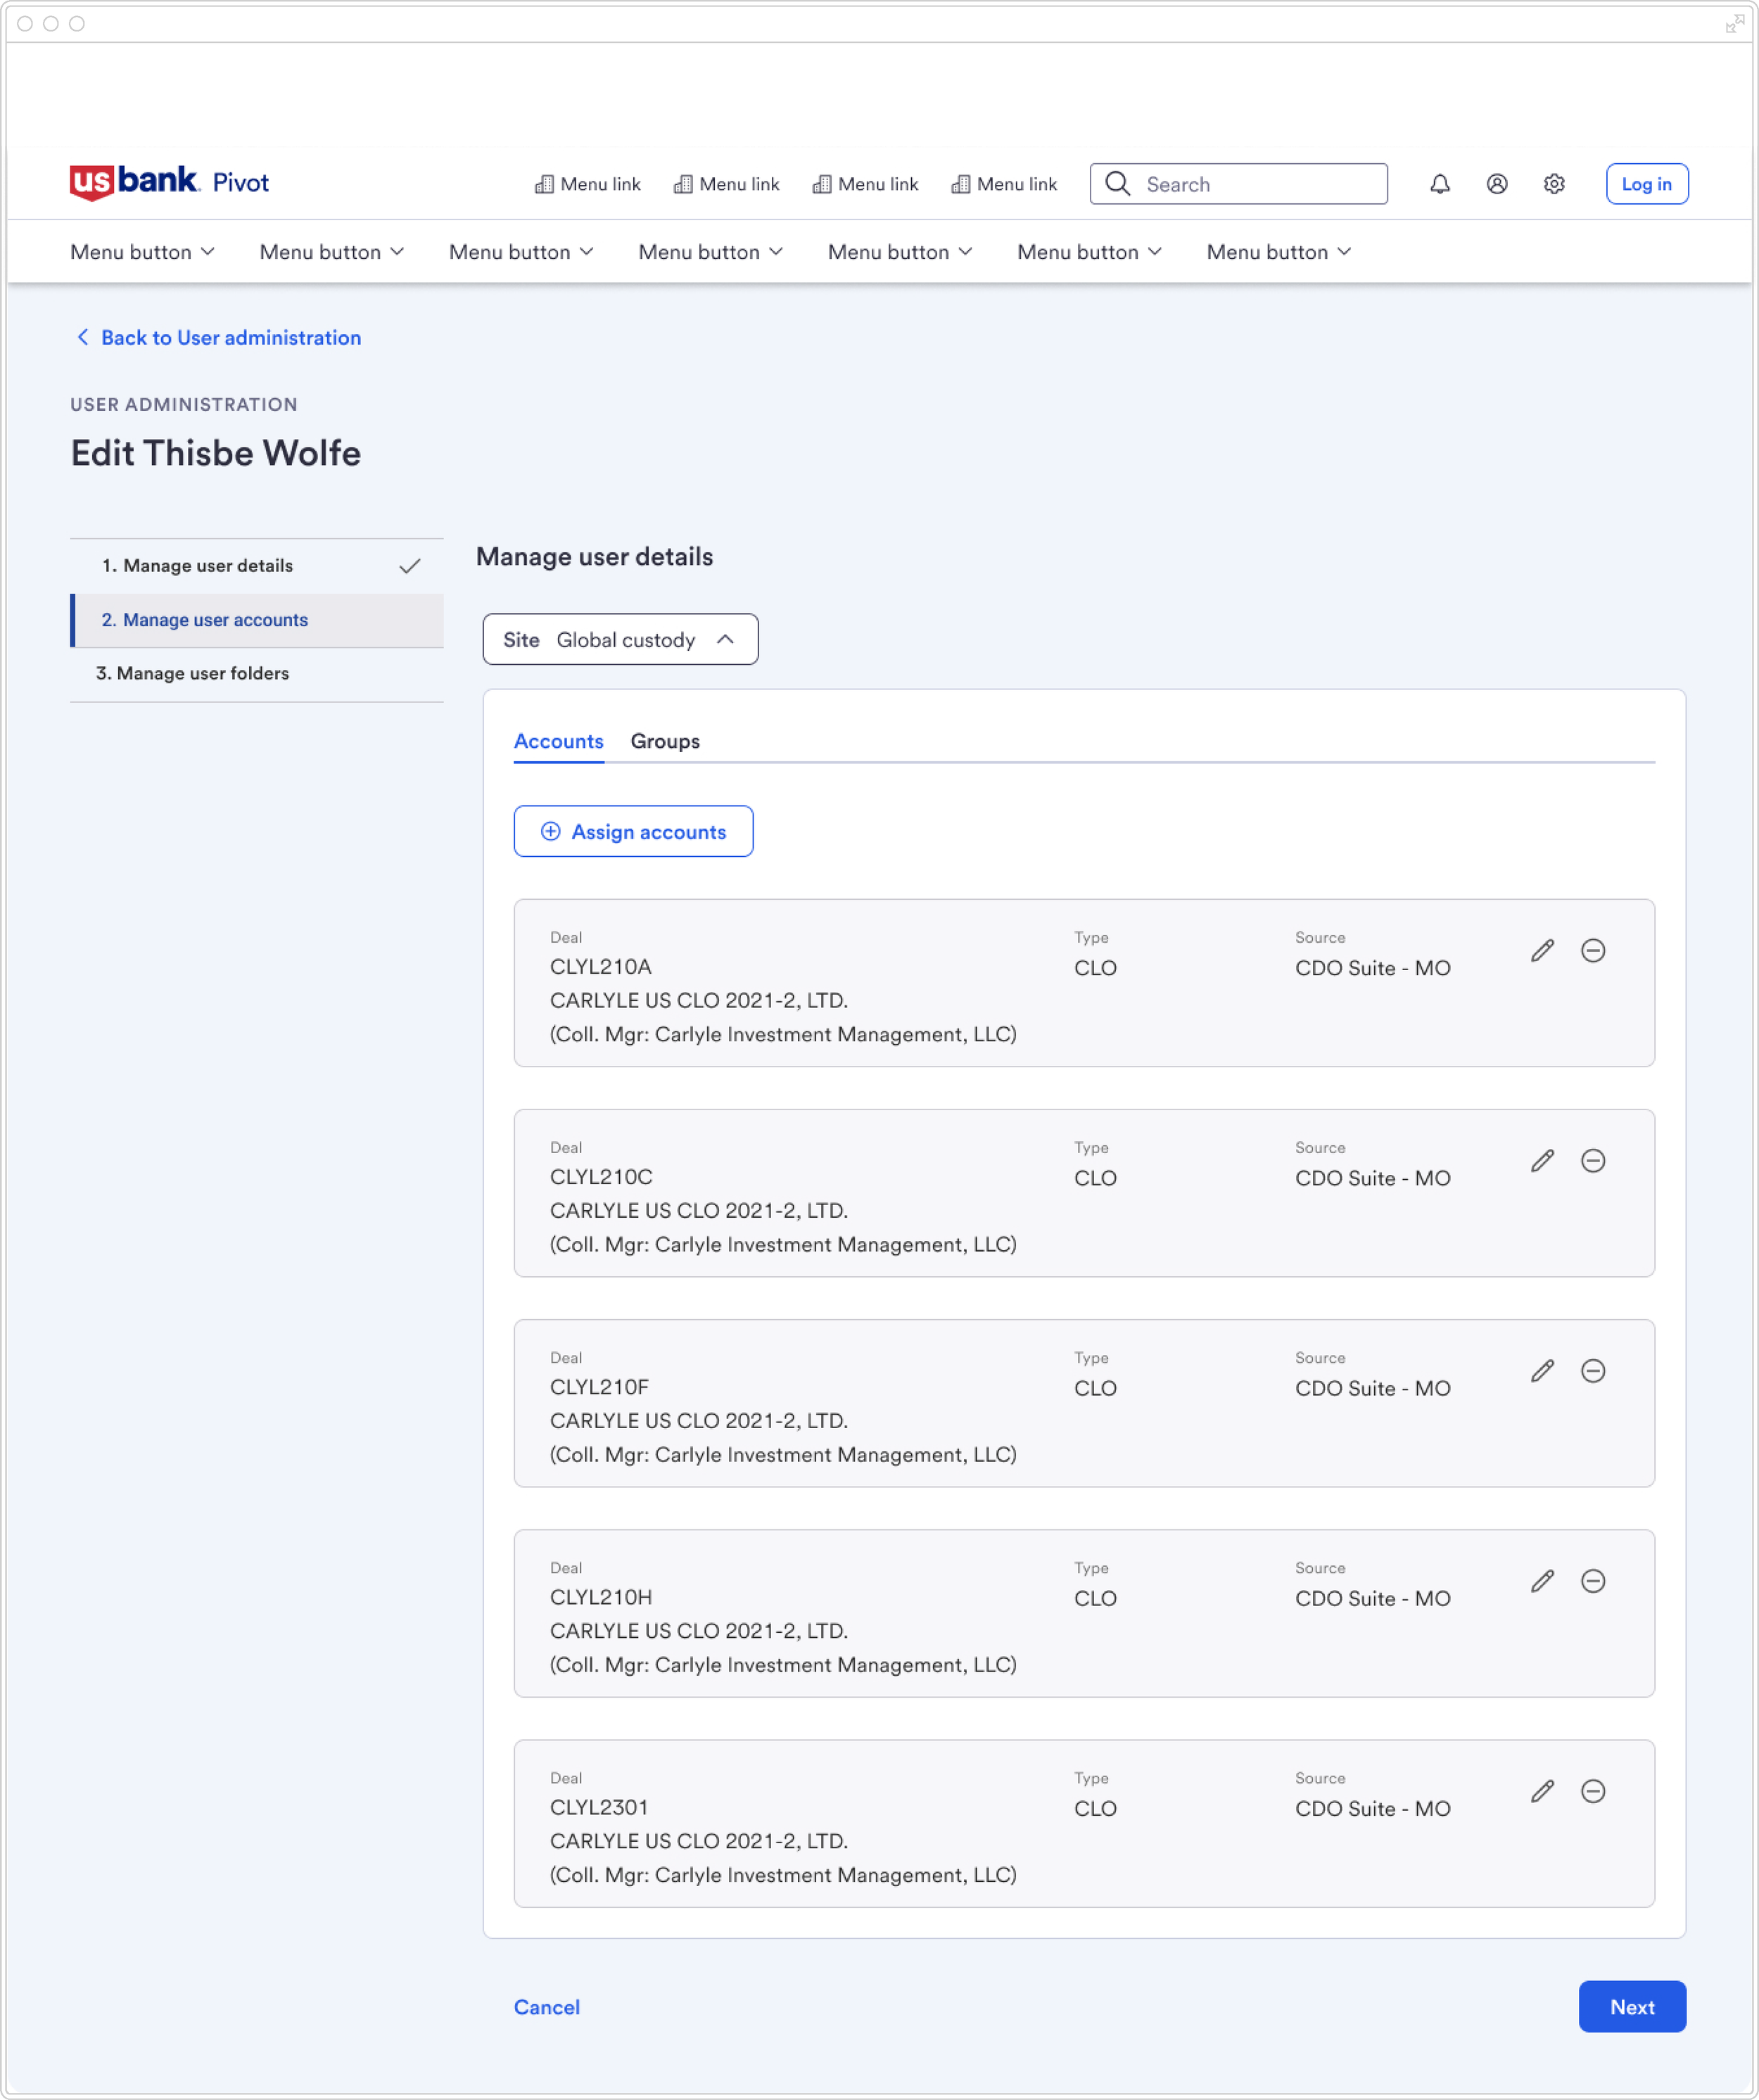Viewport: 1759px width, 2100px height.
Task: Open the settings gear icon
Action: pos(1553,184)
